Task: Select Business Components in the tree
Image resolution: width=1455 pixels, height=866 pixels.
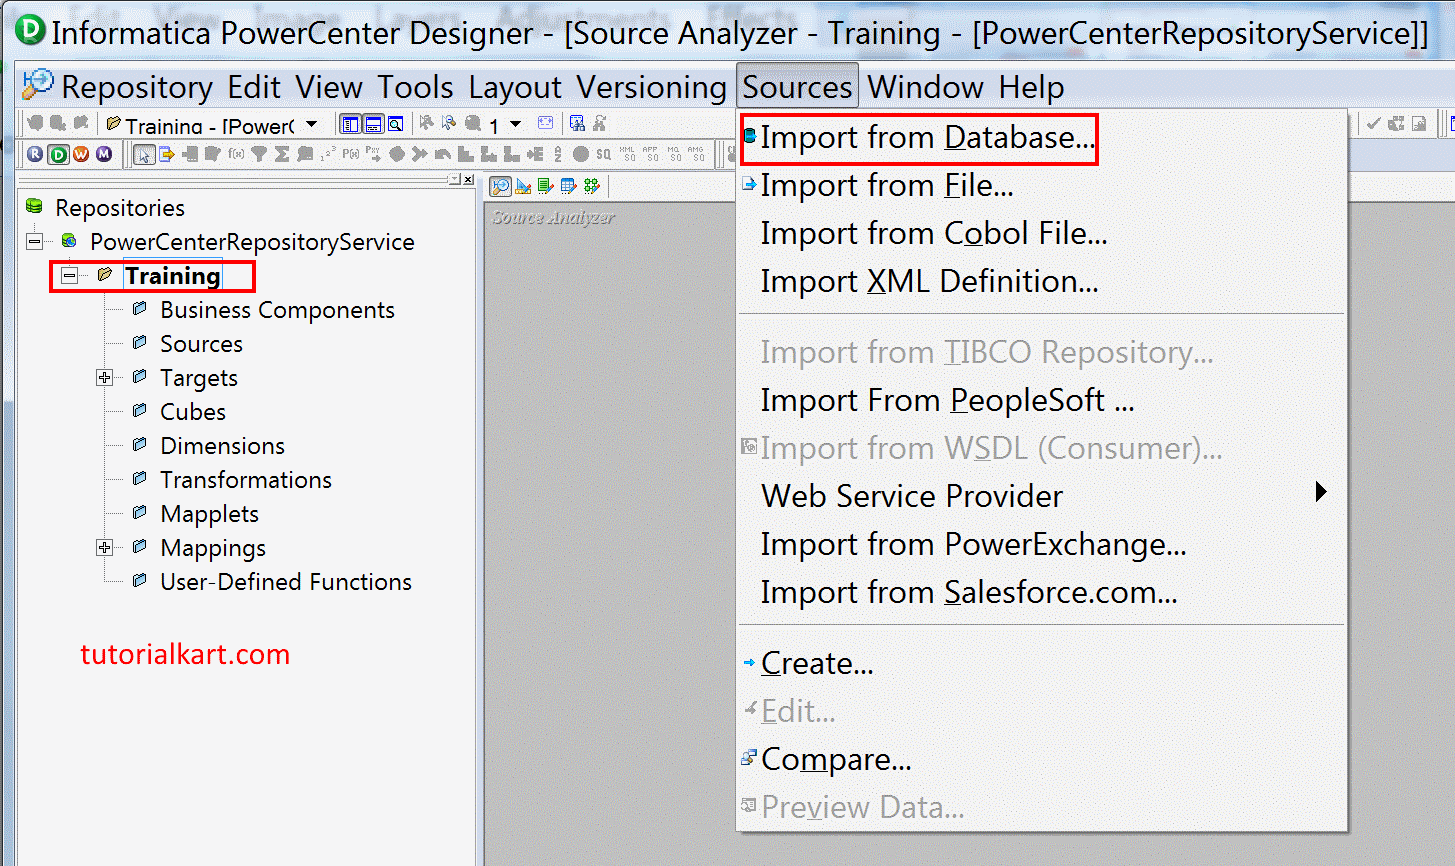Action: click(277, 309)
